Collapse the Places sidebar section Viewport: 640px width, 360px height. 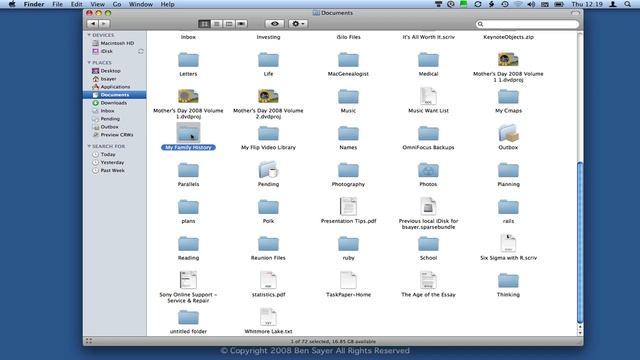click(89, 62)
